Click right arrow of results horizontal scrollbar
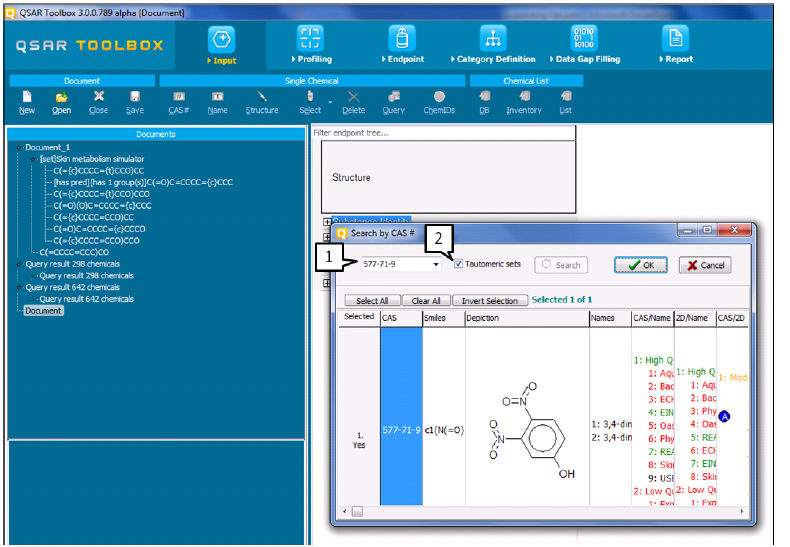Image resolution: width=790 pixels, height=547 pixels. (x=742, y=511)
